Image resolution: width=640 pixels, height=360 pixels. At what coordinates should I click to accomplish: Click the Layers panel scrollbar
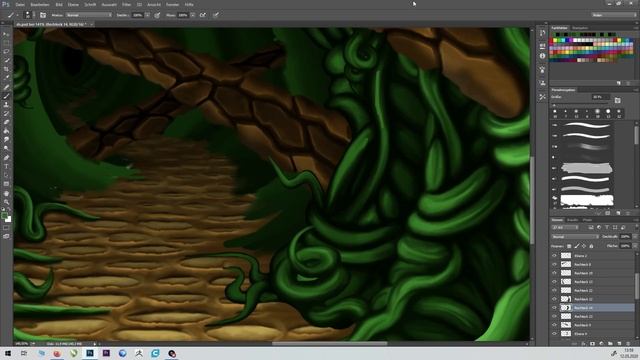point(637,286)
